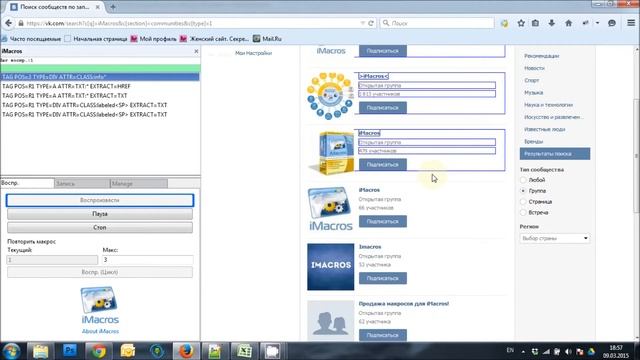Open Продажа макросов для iMacros! group link
Viewport: 640px width, 360px height.
point(404,304)
